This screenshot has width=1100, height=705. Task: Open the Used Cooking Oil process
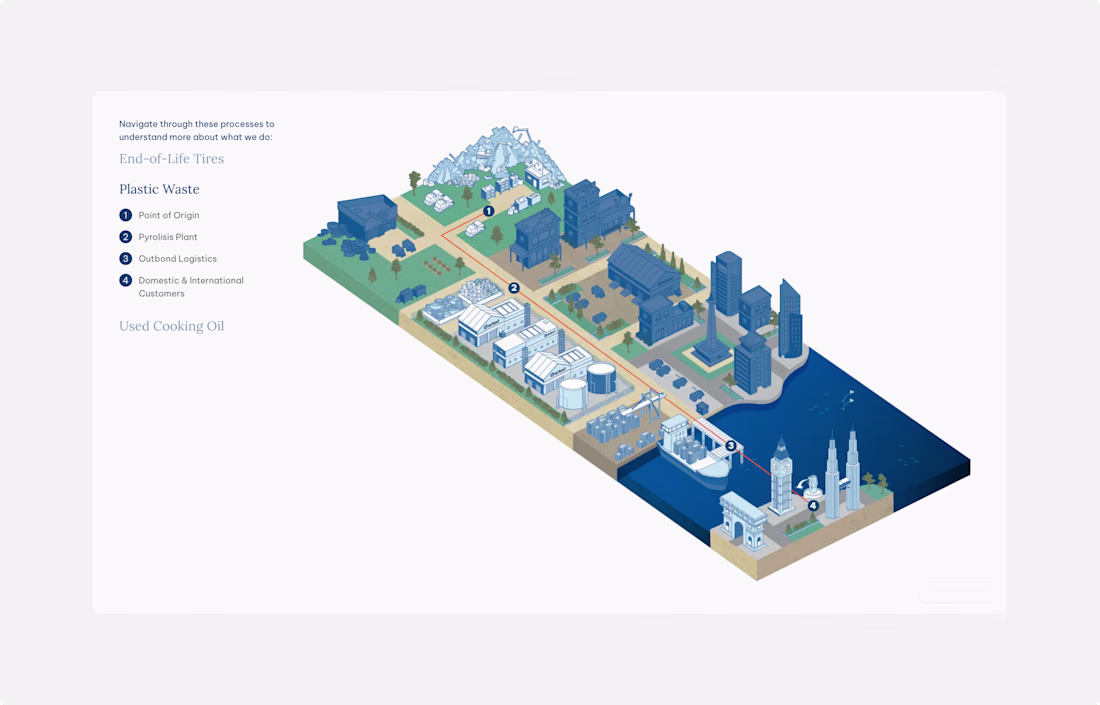[x=171, y=325]
